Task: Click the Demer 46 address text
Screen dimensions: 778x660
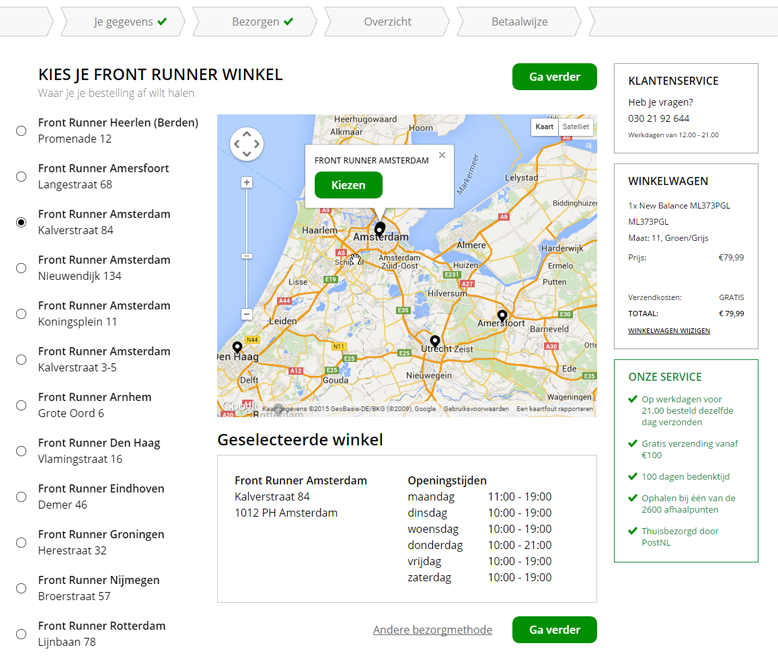Action: click(63, 505)
